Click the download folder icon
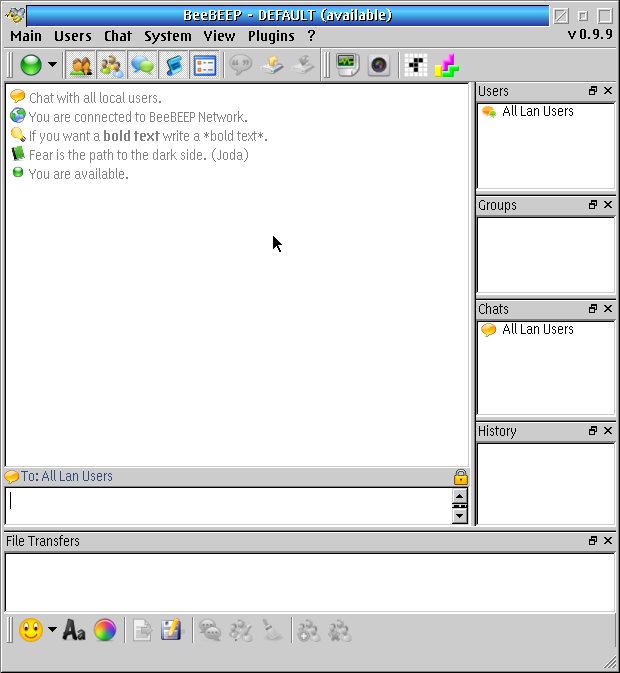Screen dimensions: 620x673 pos(303,65)
